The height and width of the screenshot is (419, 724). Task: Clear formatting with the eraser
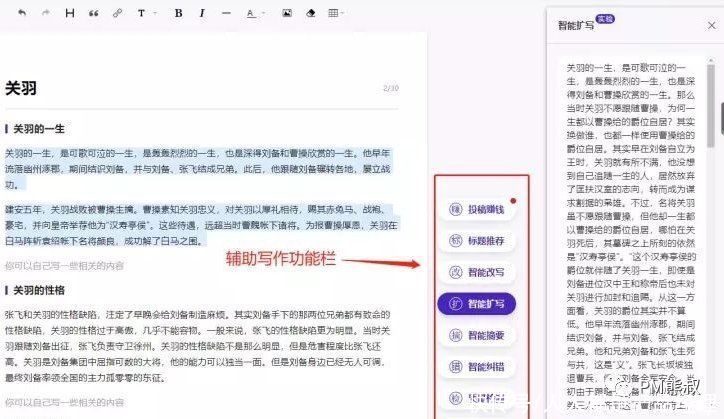[311, 13]
